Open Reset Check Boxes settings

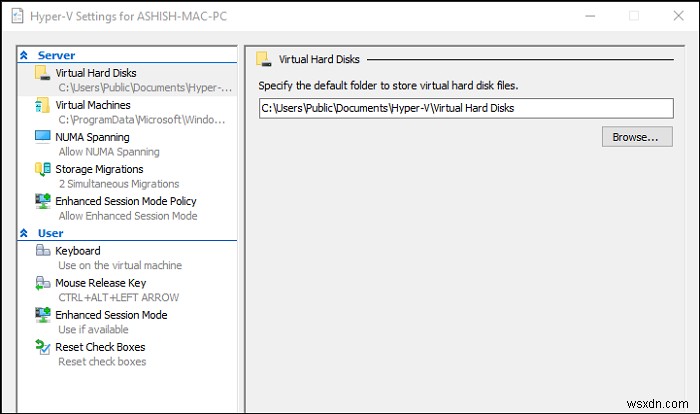[x=100, y=347]
